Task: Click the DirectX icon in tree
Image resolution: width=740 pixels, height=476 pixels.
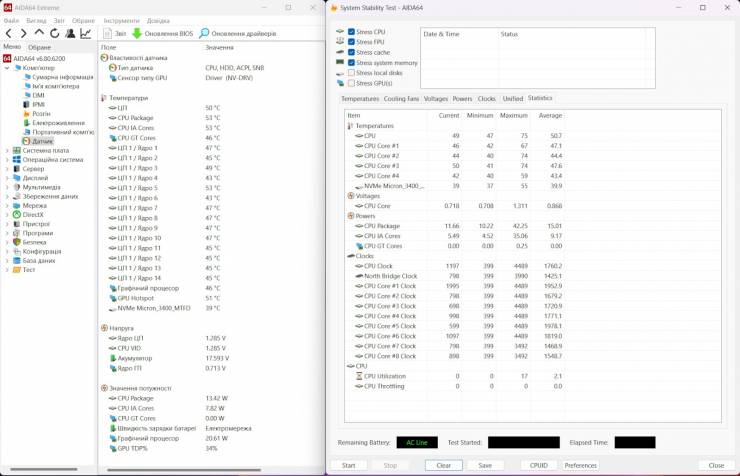Action: click(x=17, y=215)
